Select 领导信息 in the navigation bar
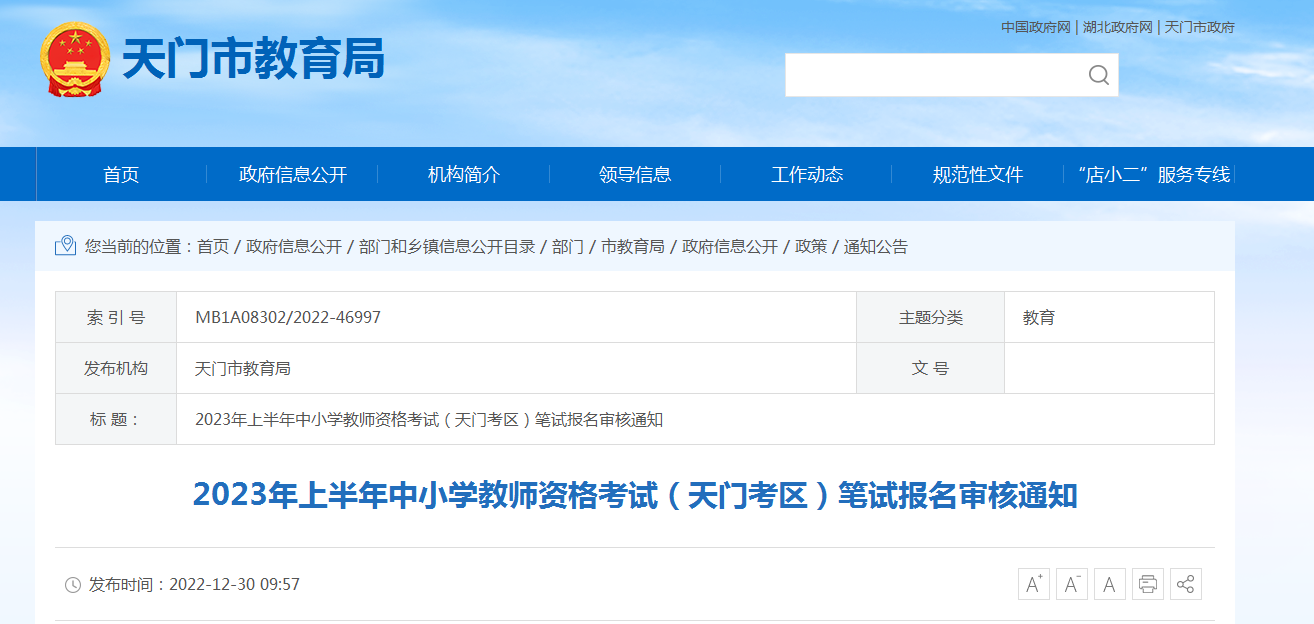The height and width of the screenshot is (624, 1314). (x=635, y=175)
